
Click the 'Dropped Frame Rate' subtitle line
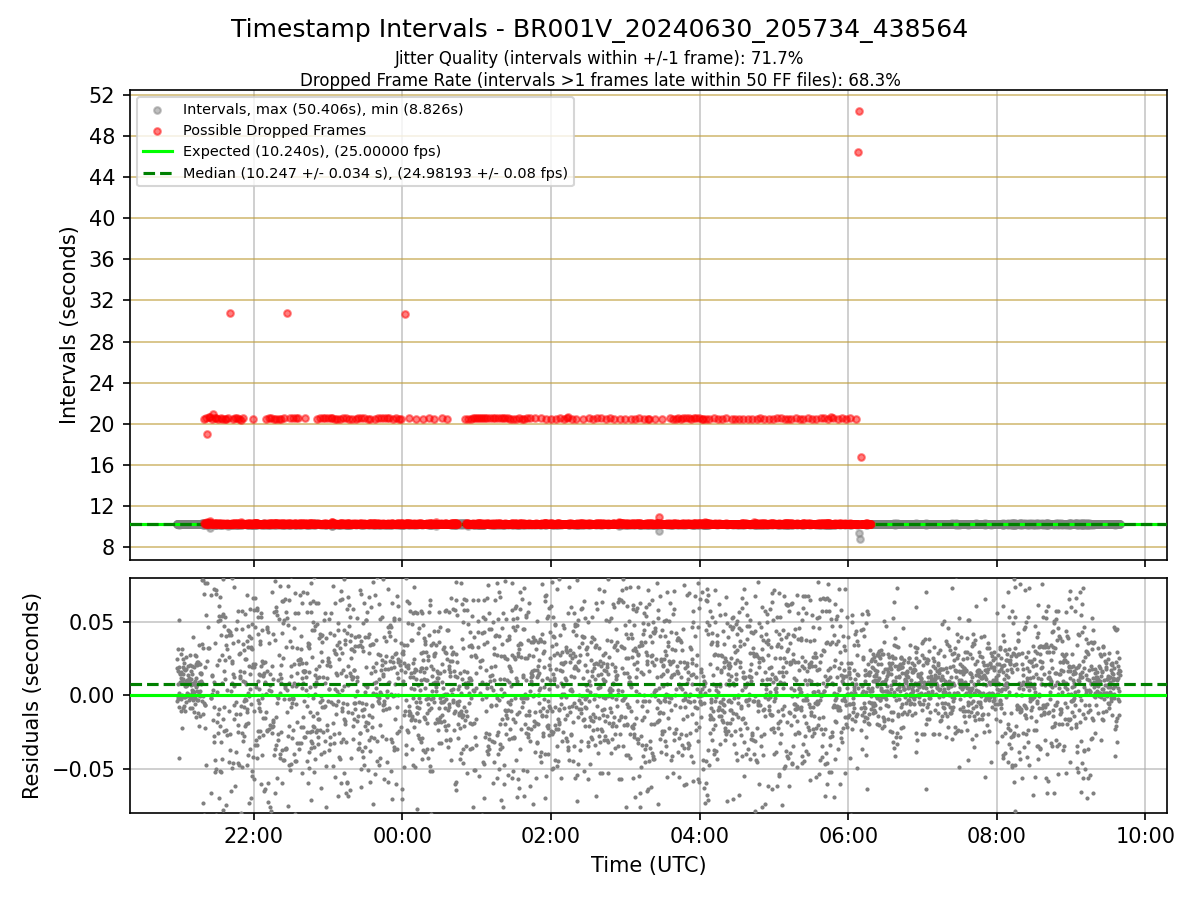click(600, 80)
